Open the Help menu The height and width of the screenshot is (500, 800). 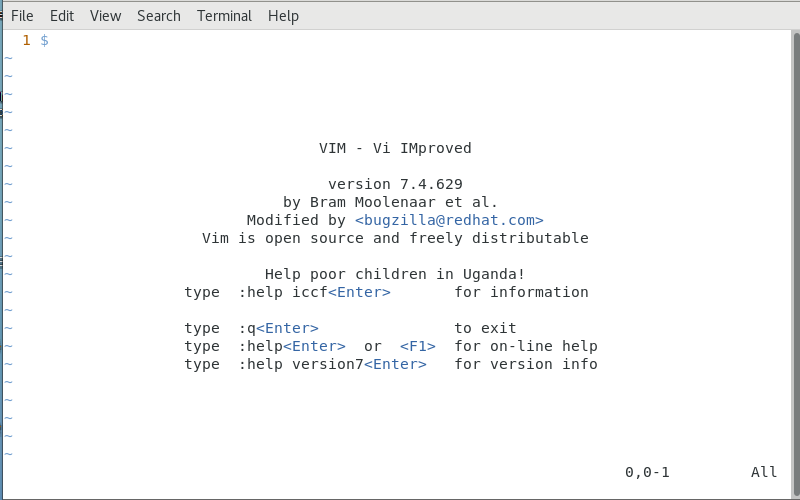coord(283,16)
